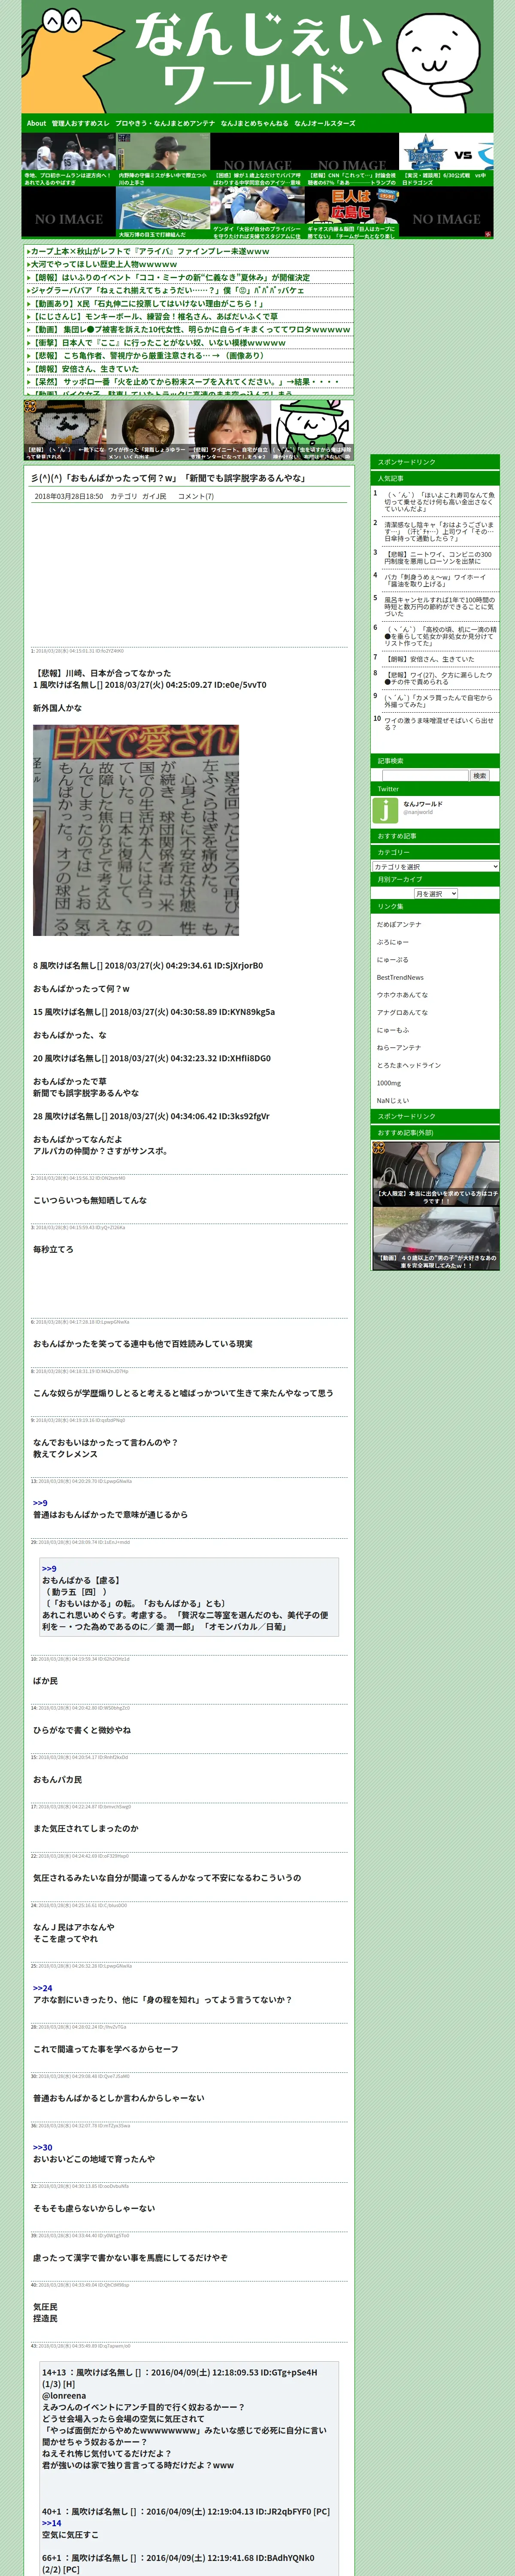Open the だめぽアンテナ link
The image size is (515, 2576).
[x=399, y=925]
